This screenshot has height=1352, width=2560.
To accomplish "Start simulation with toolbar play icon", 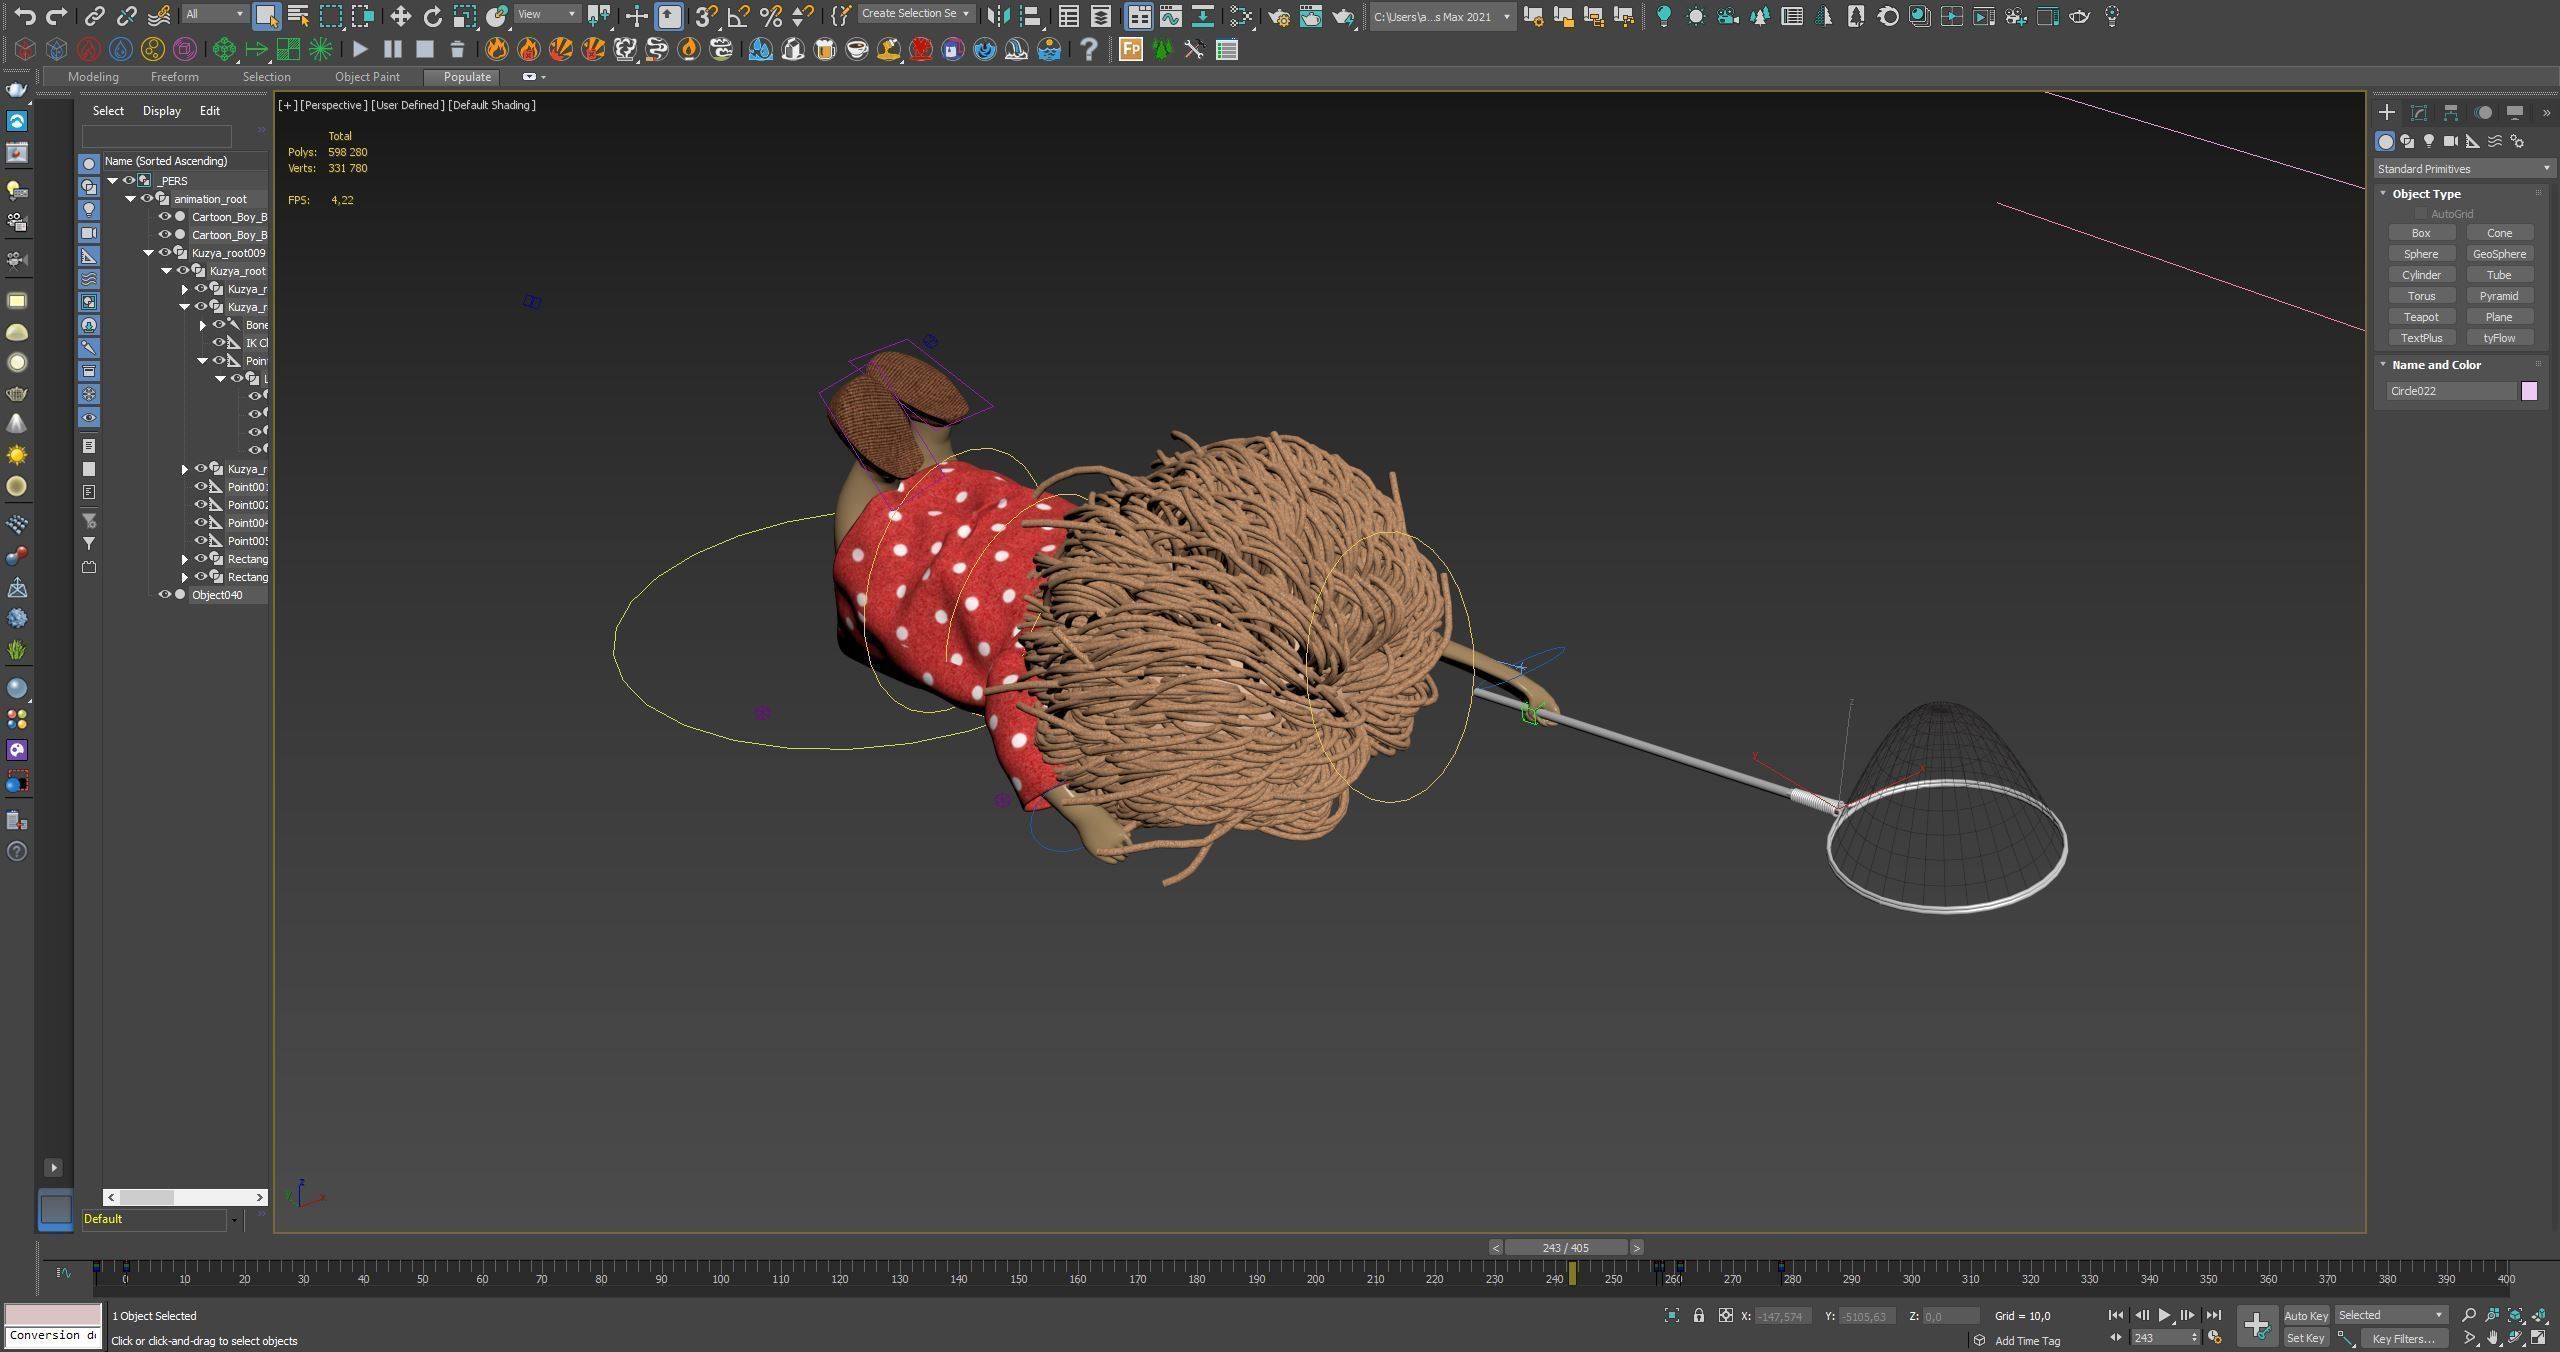I will pos(361,49).
